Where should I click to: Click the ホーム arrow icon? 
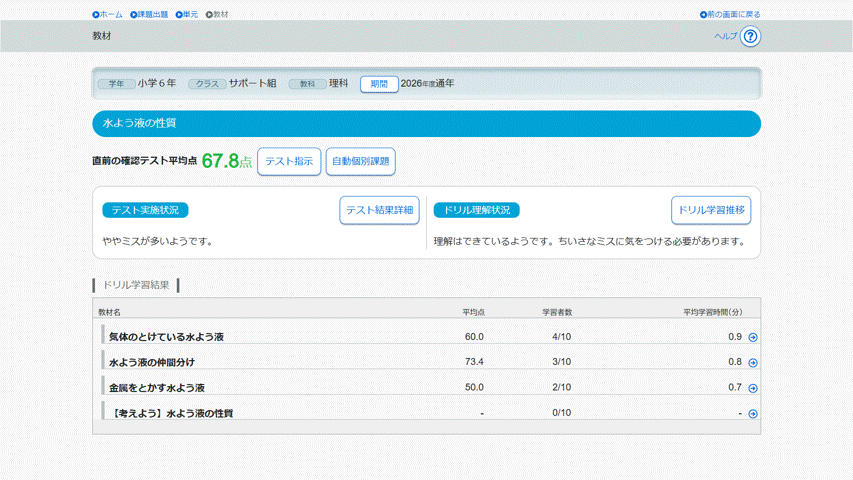point(96,15)
